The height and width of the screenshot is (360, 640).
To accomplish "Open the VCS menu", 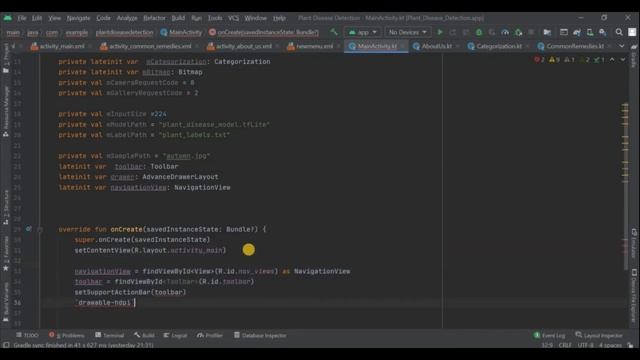I will 233,18.
